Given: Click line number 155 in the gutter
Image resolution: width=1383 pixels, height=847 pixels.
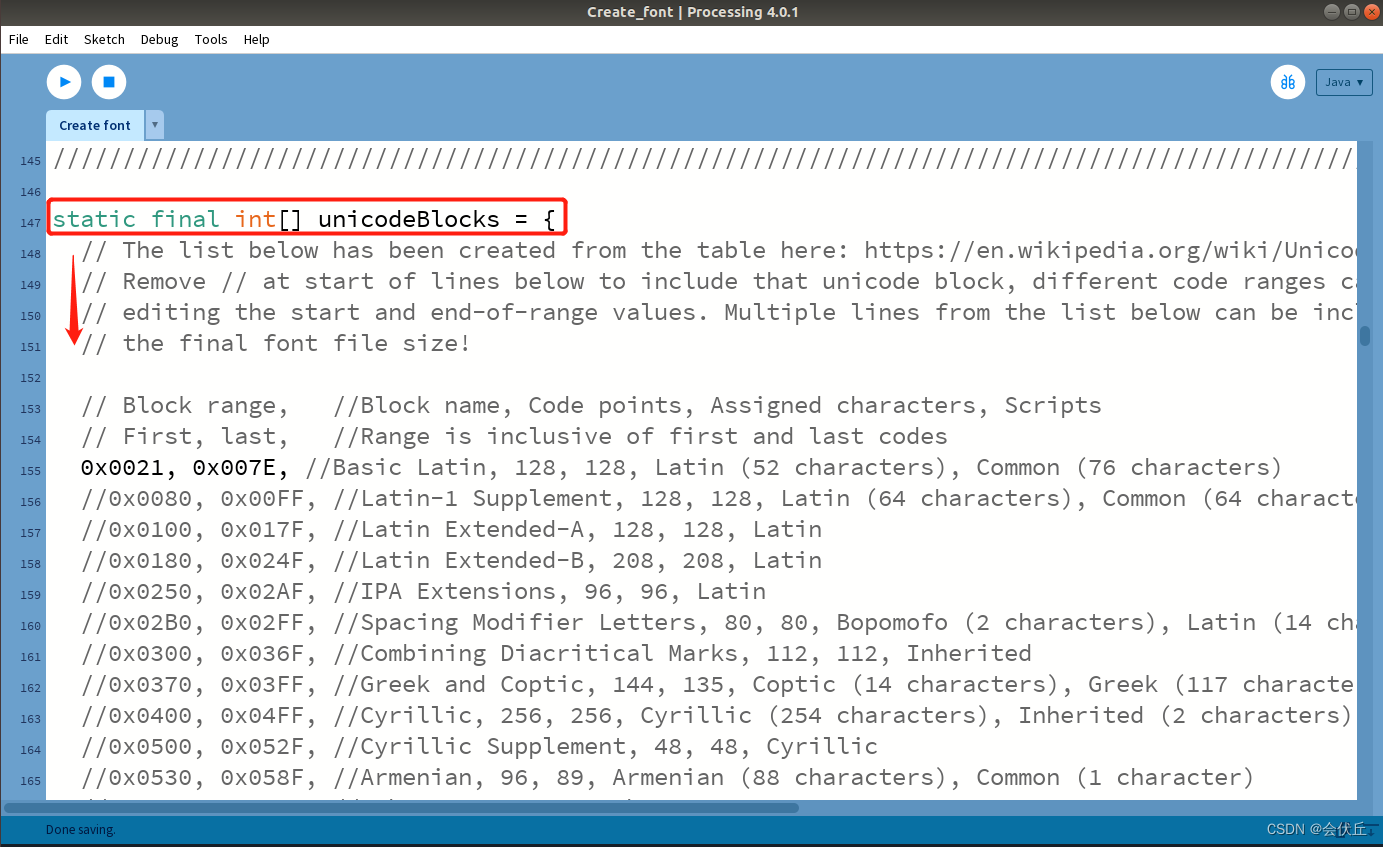Looking at the screenshot, I should coord(30,470).
